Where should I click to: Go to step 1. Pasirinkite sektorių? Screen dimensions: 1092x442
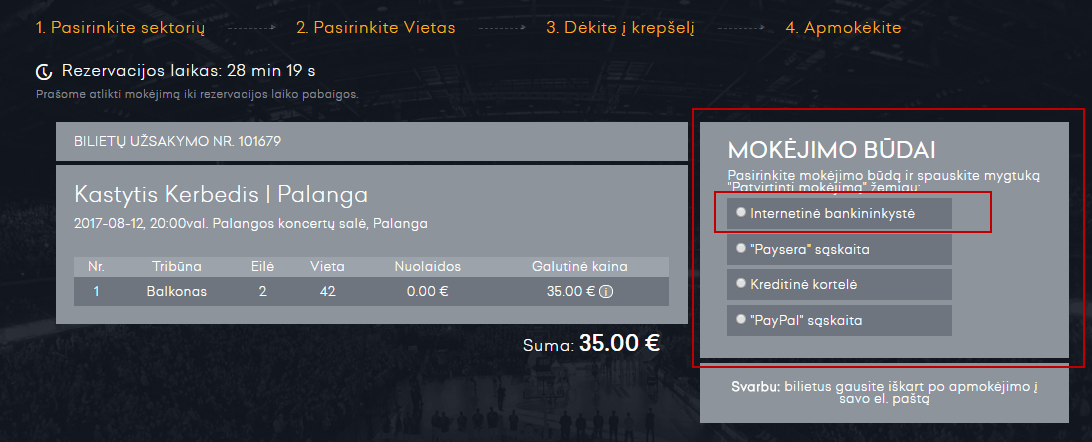[x=120, y=28]
